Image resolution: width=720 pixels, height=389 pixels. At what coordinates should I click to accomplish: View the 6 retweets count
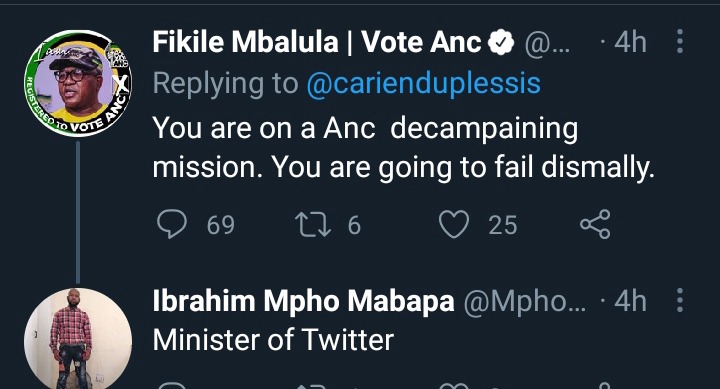[354, 225]
